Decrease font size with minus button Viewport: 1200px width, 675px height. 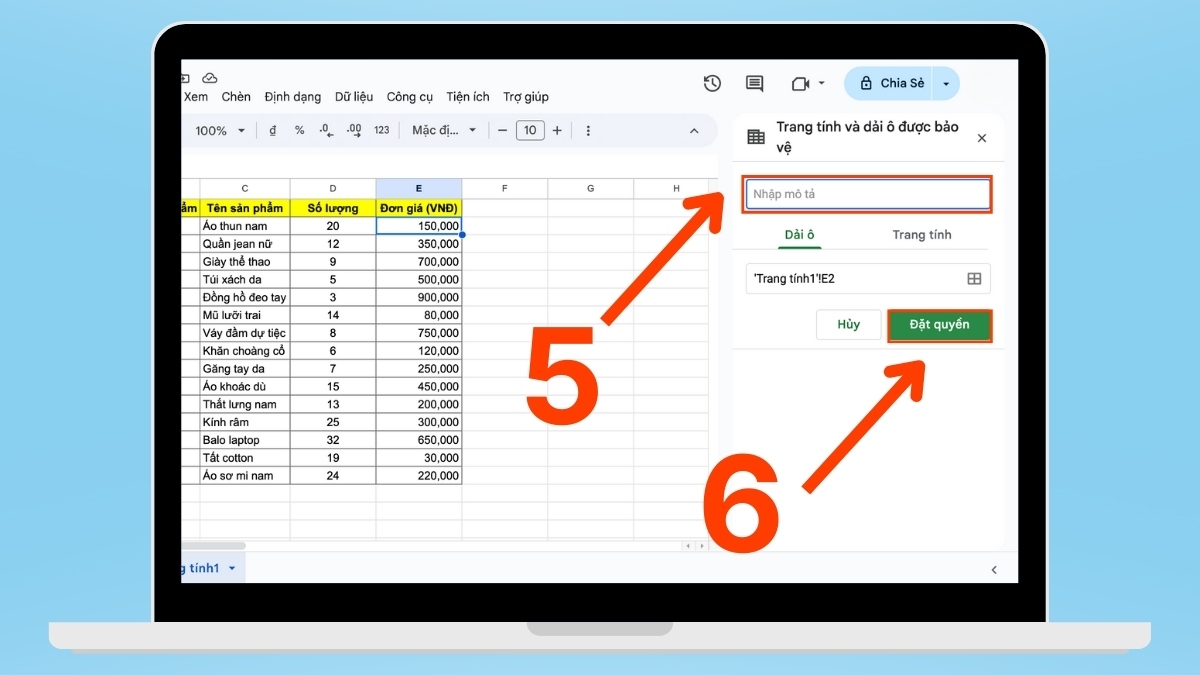(x=503, y=131)
